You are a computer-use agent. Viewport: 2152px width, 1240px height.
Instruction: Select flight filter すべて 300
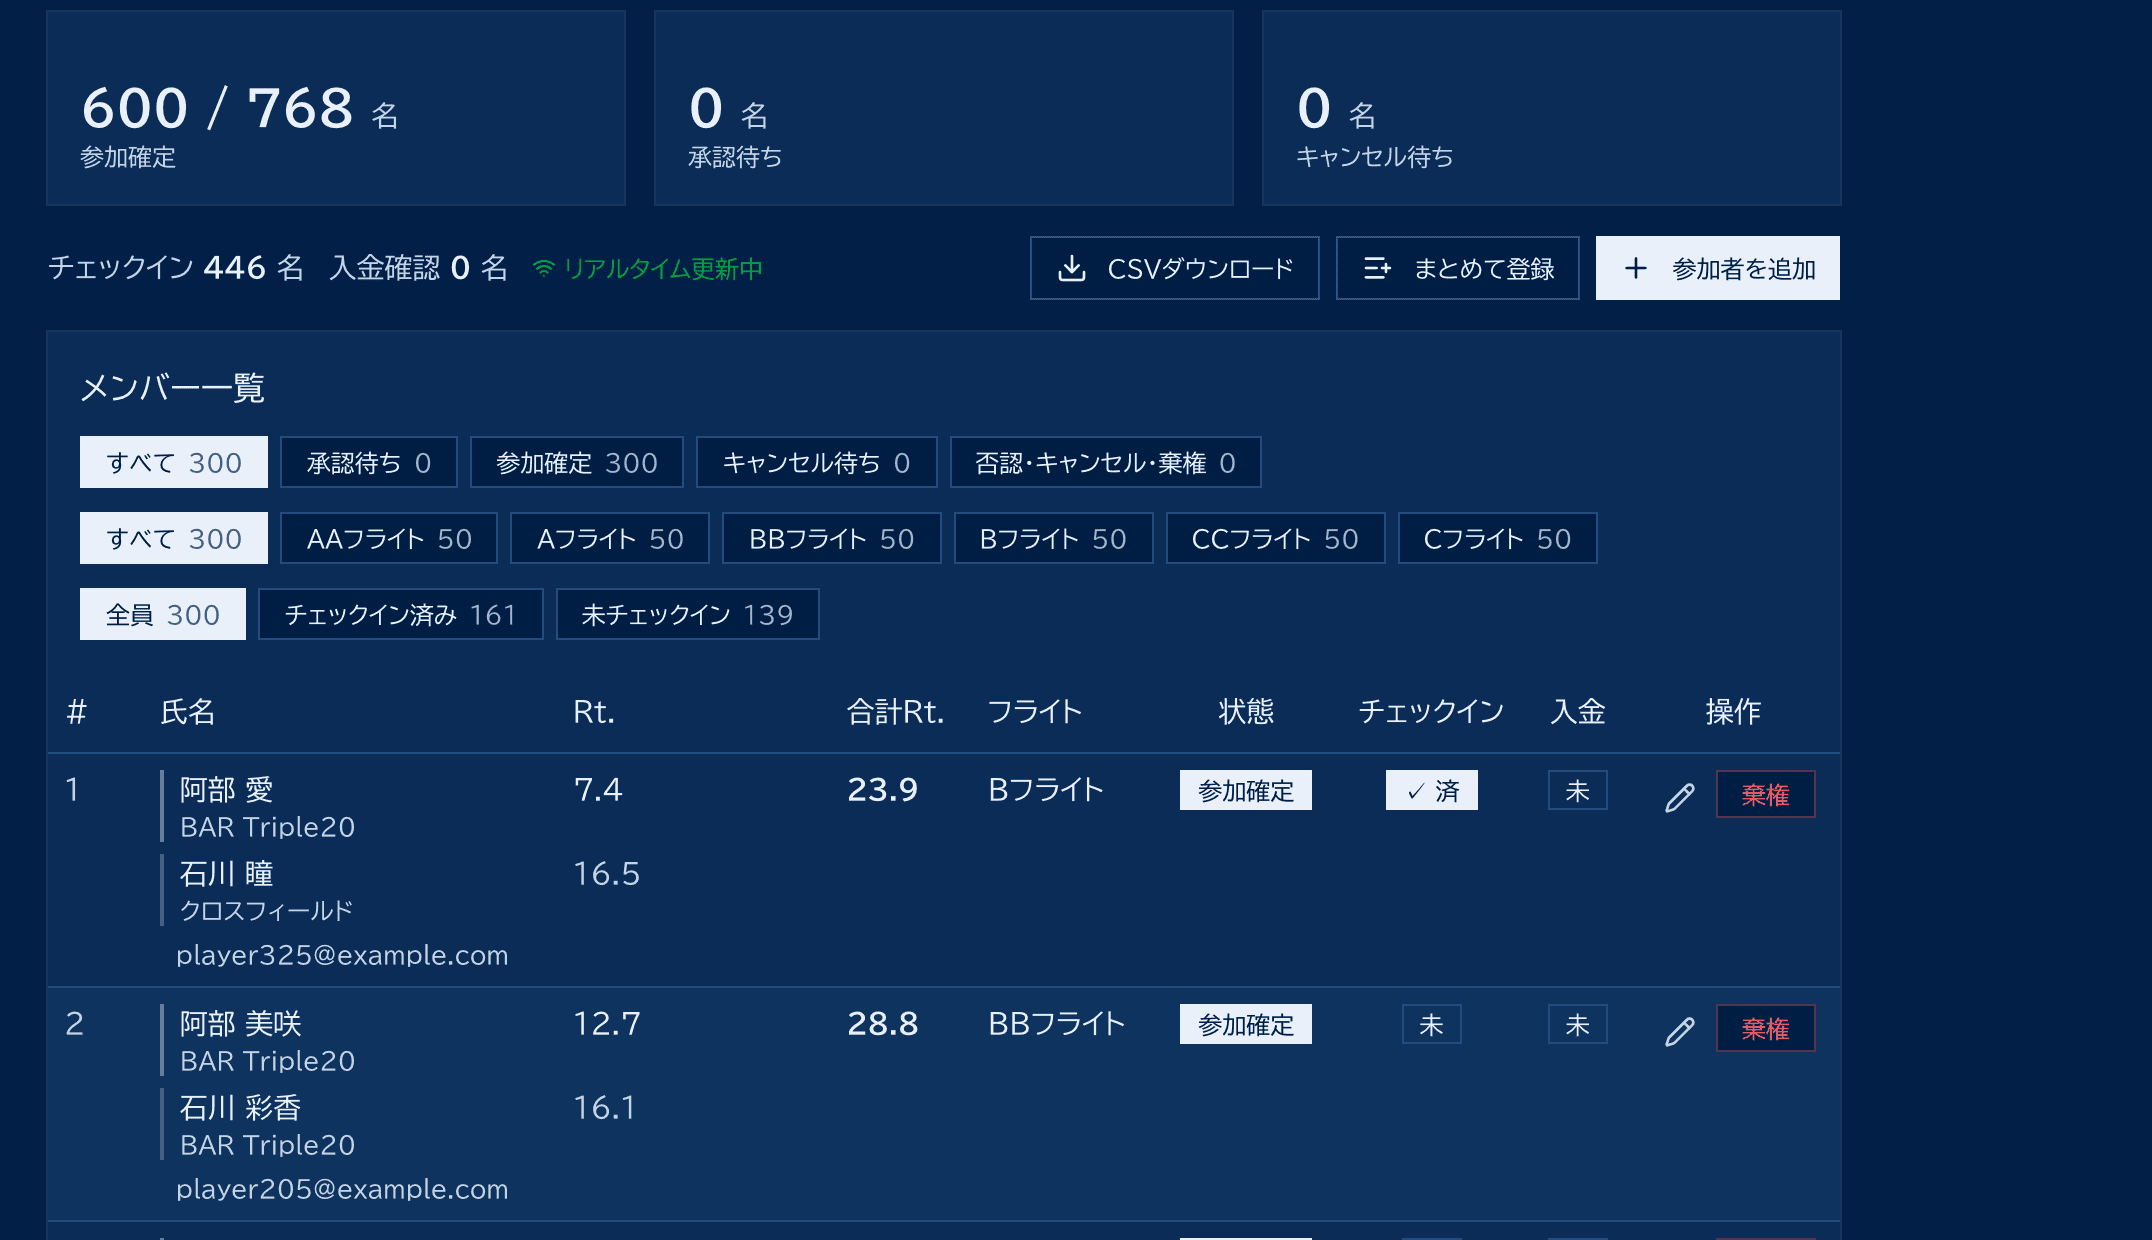tap(174, 538)
